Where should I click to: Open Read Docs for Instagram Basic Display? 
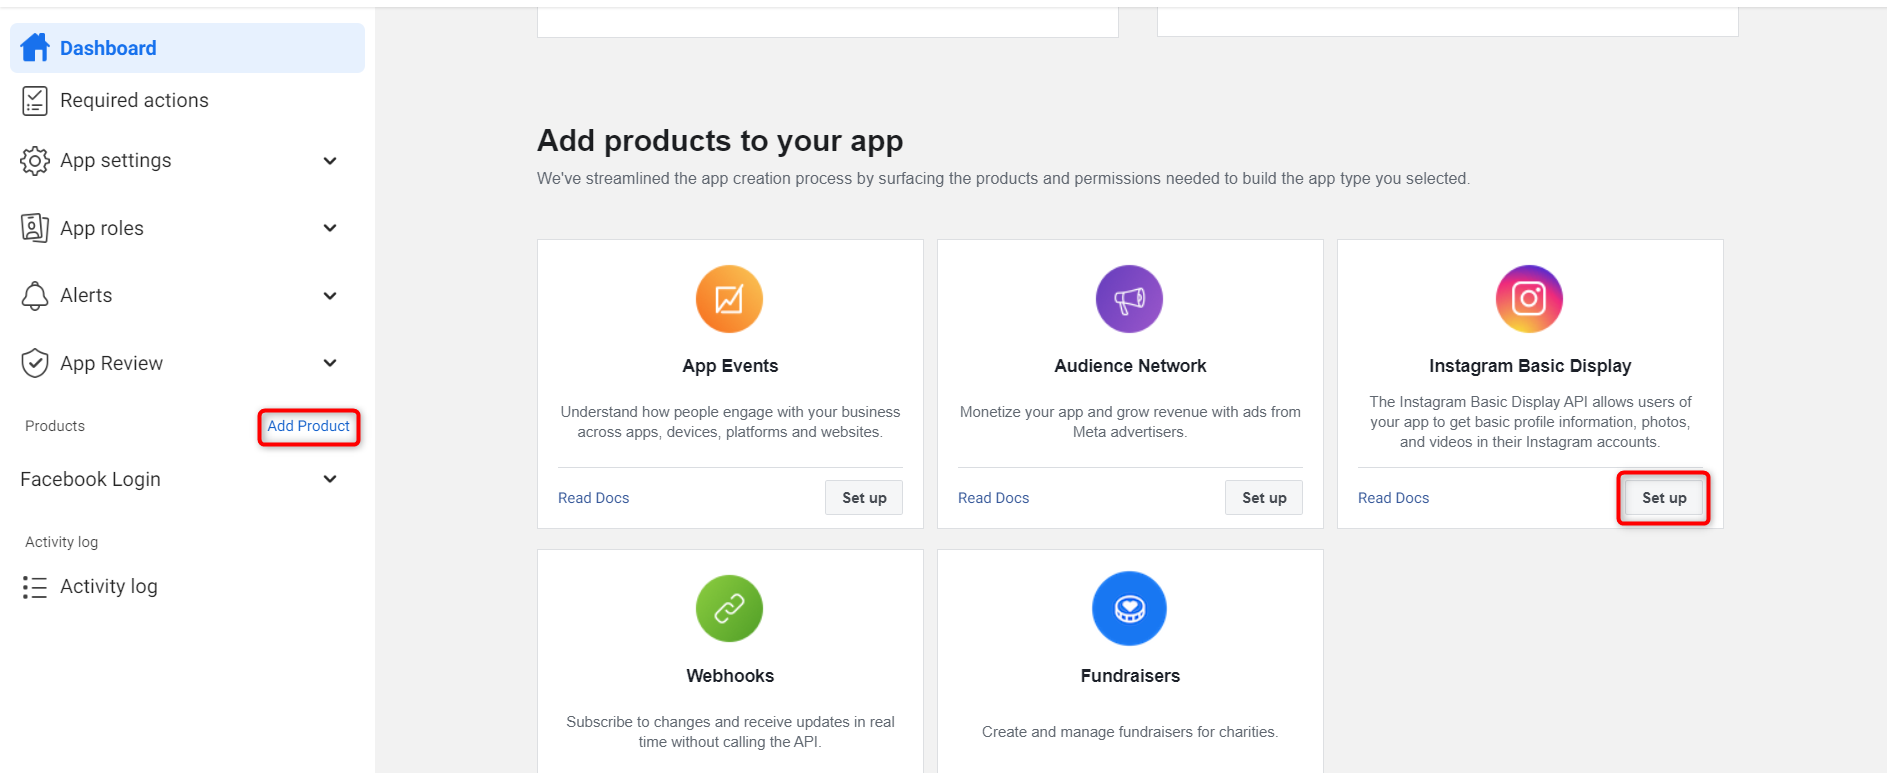coord(1394,498)
